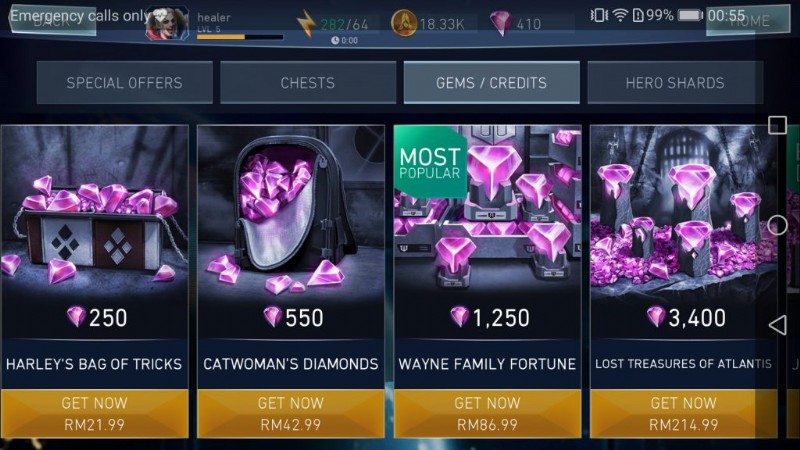Screen dimensions: 800x450
Task: Tap the healer player avatar portrait
Action: [167, 23]
